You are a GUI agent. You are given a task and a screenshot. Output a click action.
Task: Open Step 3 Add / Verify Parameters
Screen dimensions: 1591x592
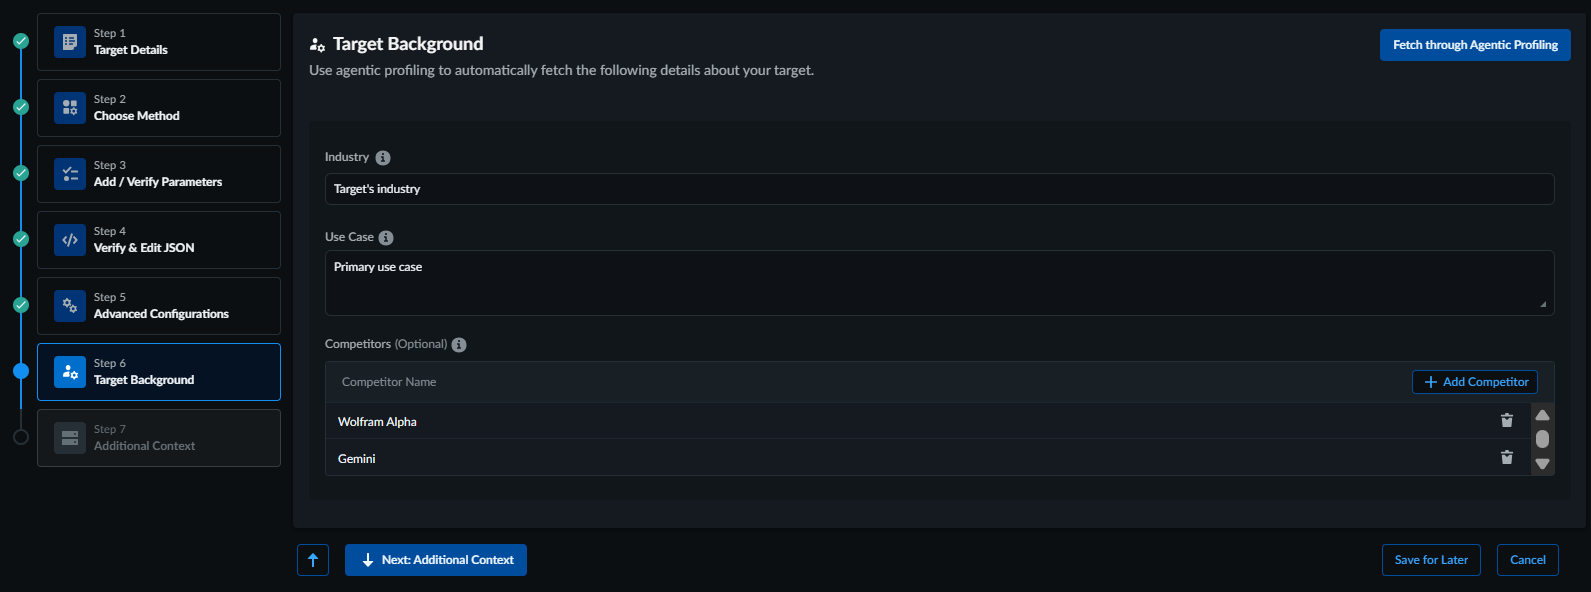pos(159,174)
